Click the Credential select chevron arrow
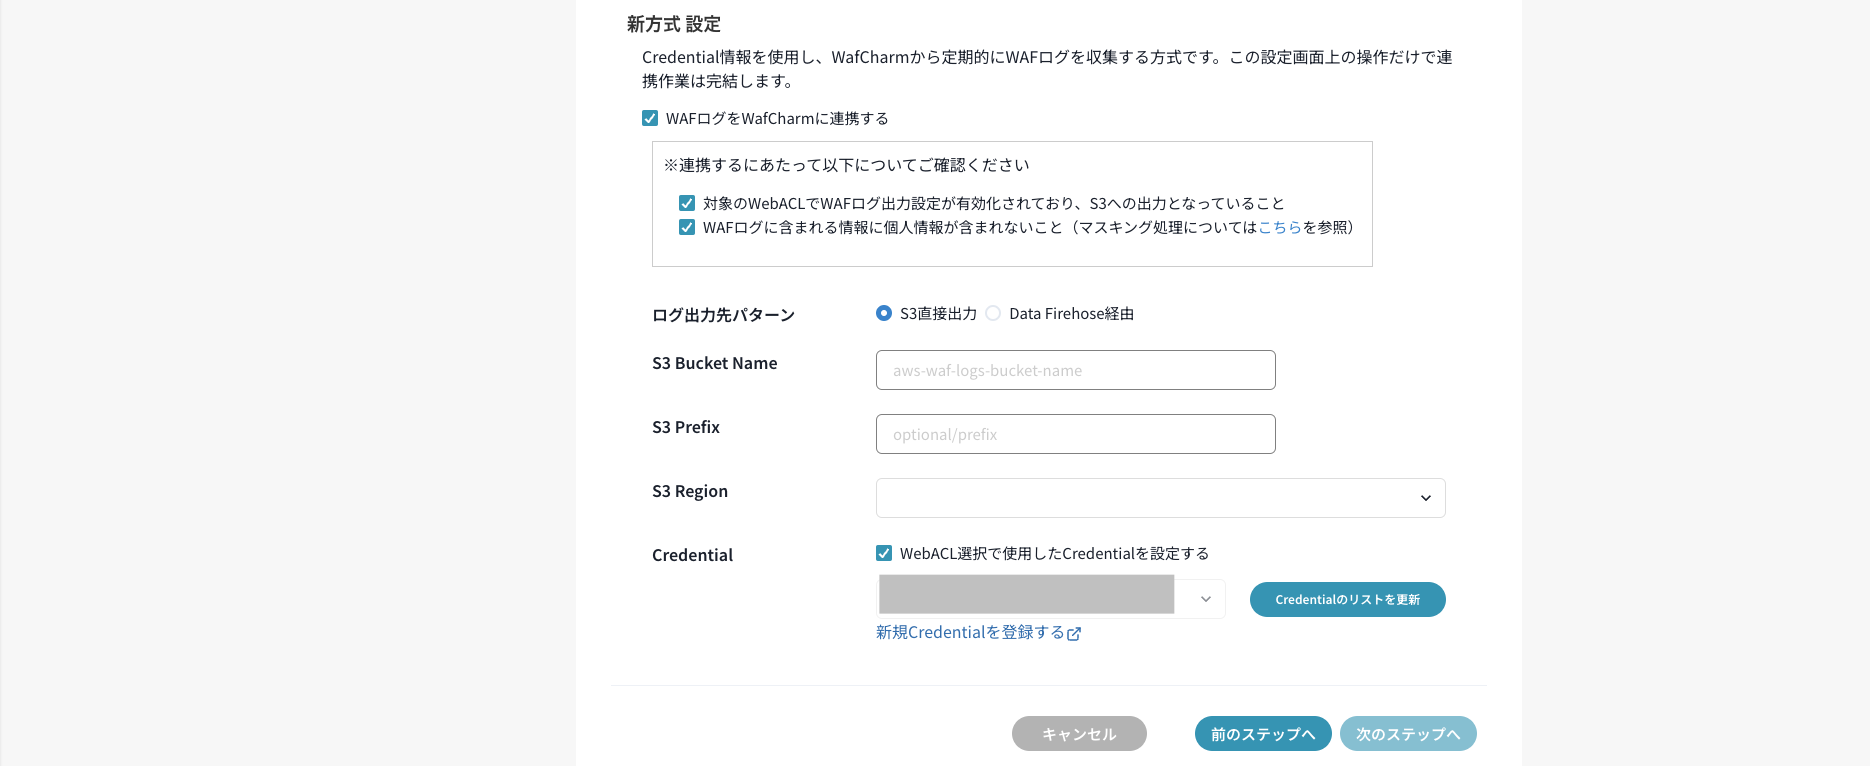This screenshot has width=1870, height=766. pyautogui.click(x=1205, y=599)
